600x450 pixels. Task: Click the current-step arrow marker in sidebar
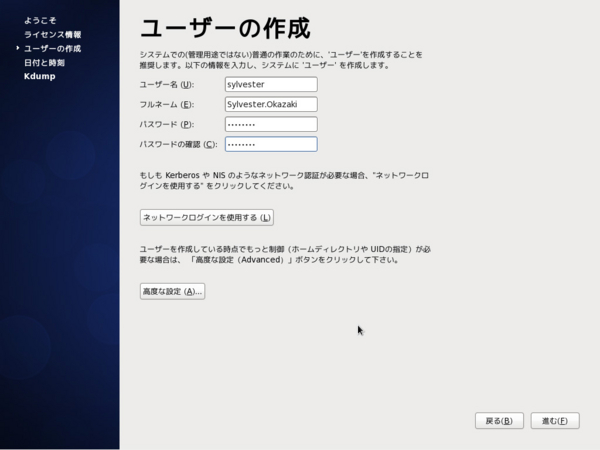pyautogui.click(x=18, y=48)
